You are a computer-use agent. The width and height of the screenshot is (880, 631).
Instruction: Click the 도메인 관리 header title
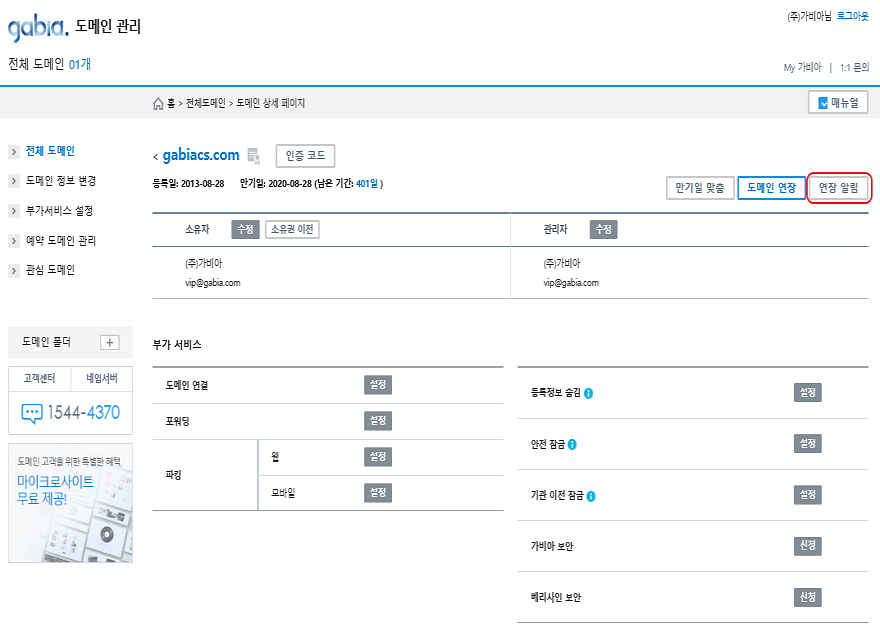point(108,26)
